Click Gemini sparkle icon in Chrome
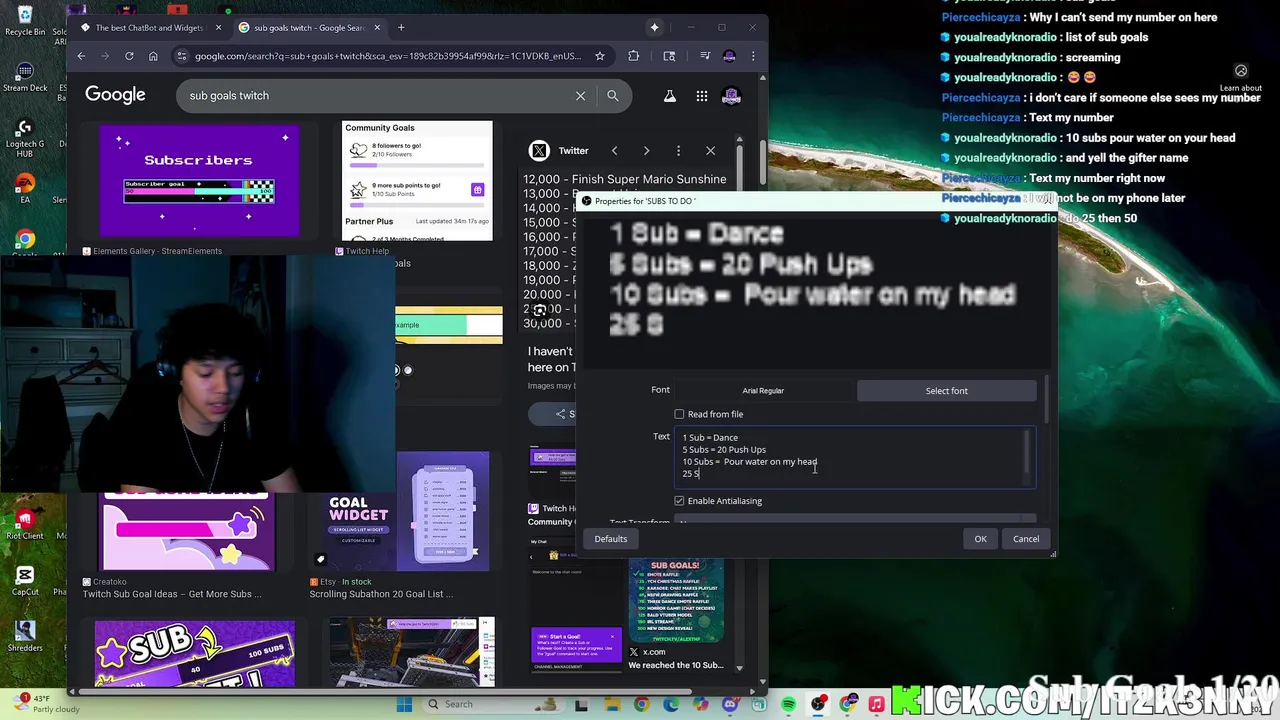The height and width of the screenshot is (720, 1280). pos(654,28)
